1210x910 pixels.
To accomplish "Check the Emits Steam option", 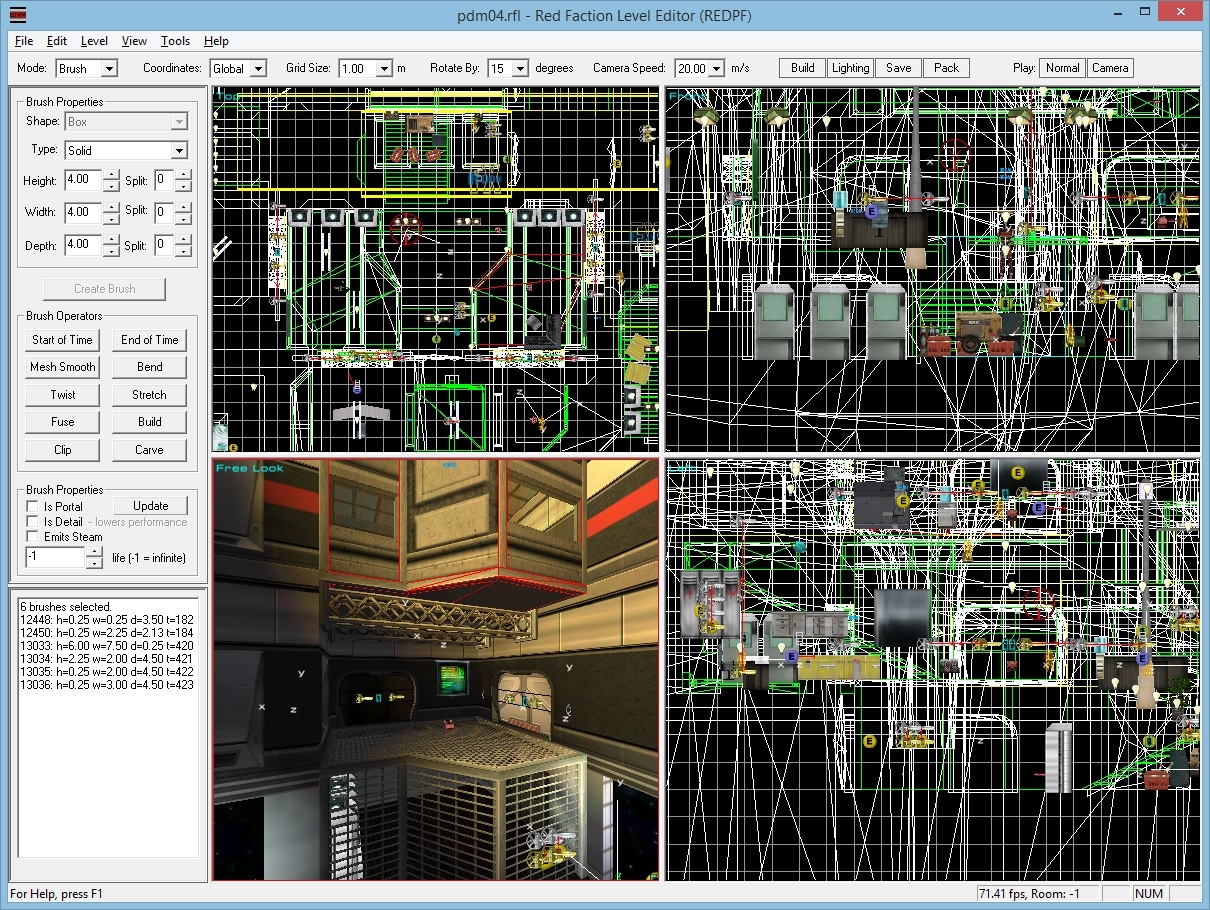I will pyautogui.click(x=32, y=537).
